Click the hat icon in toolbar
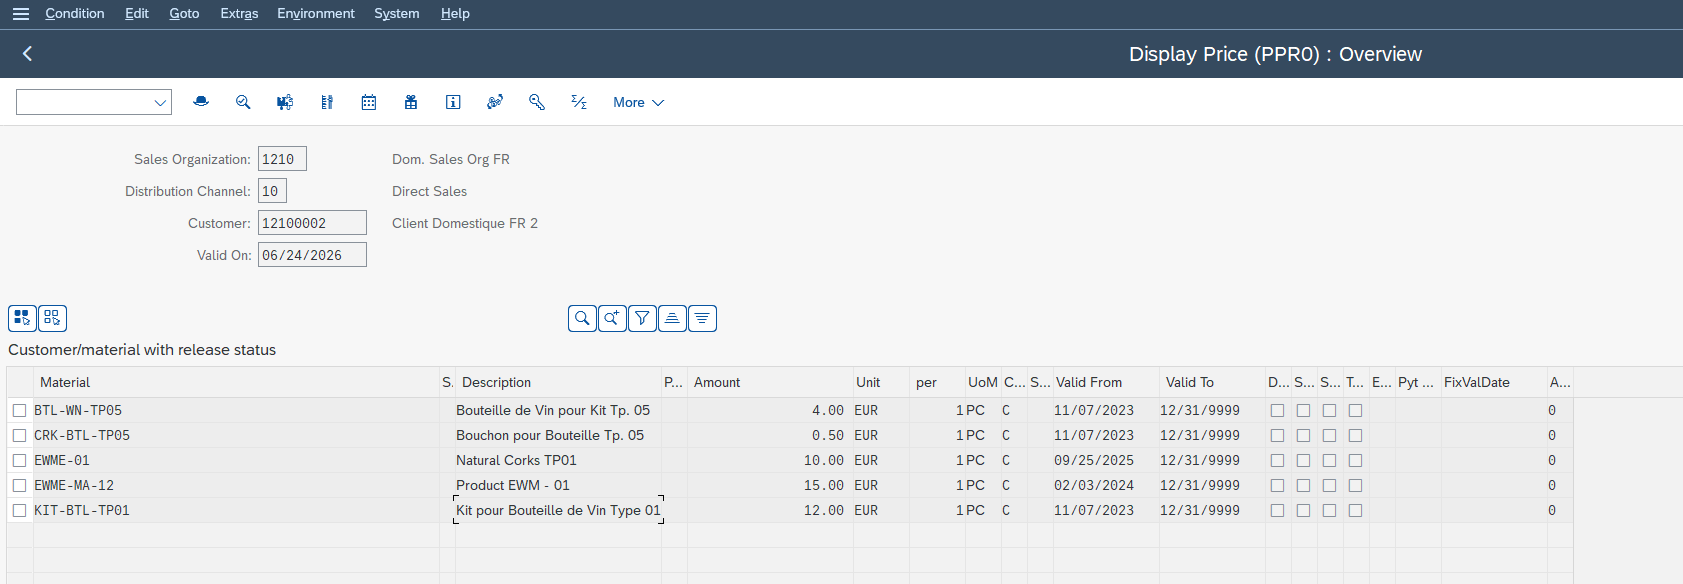Screen dimensions: 1683x584 click(201, 102)
